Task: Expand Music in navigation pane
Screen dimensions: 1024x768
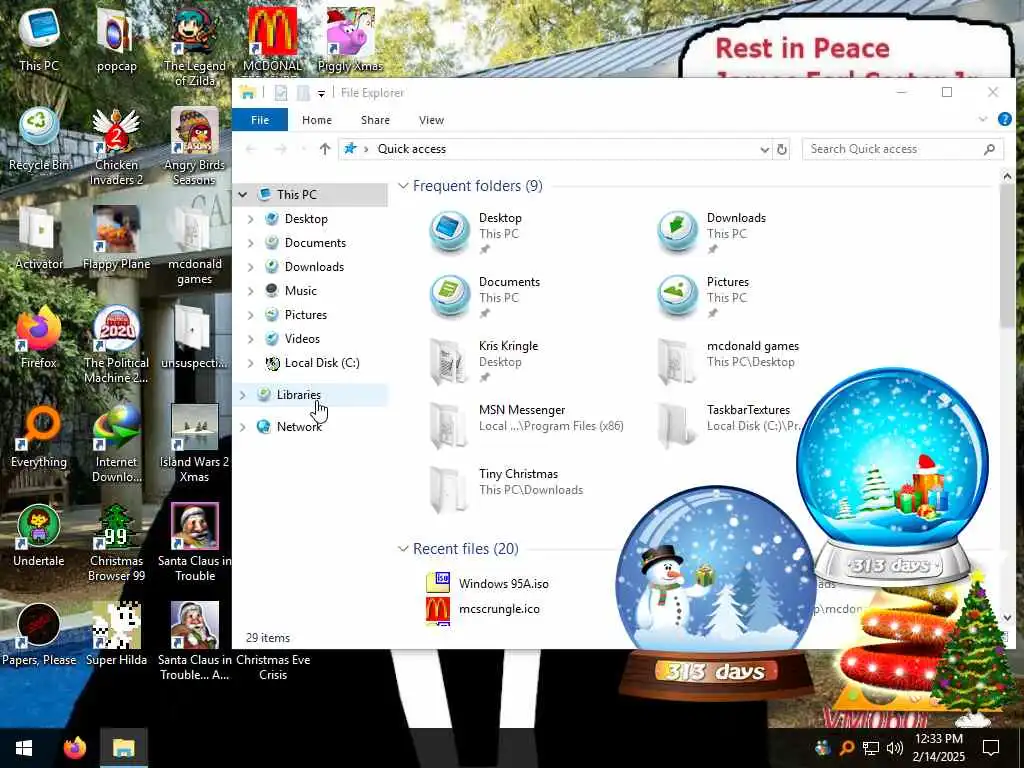Action: coord(251,291)
